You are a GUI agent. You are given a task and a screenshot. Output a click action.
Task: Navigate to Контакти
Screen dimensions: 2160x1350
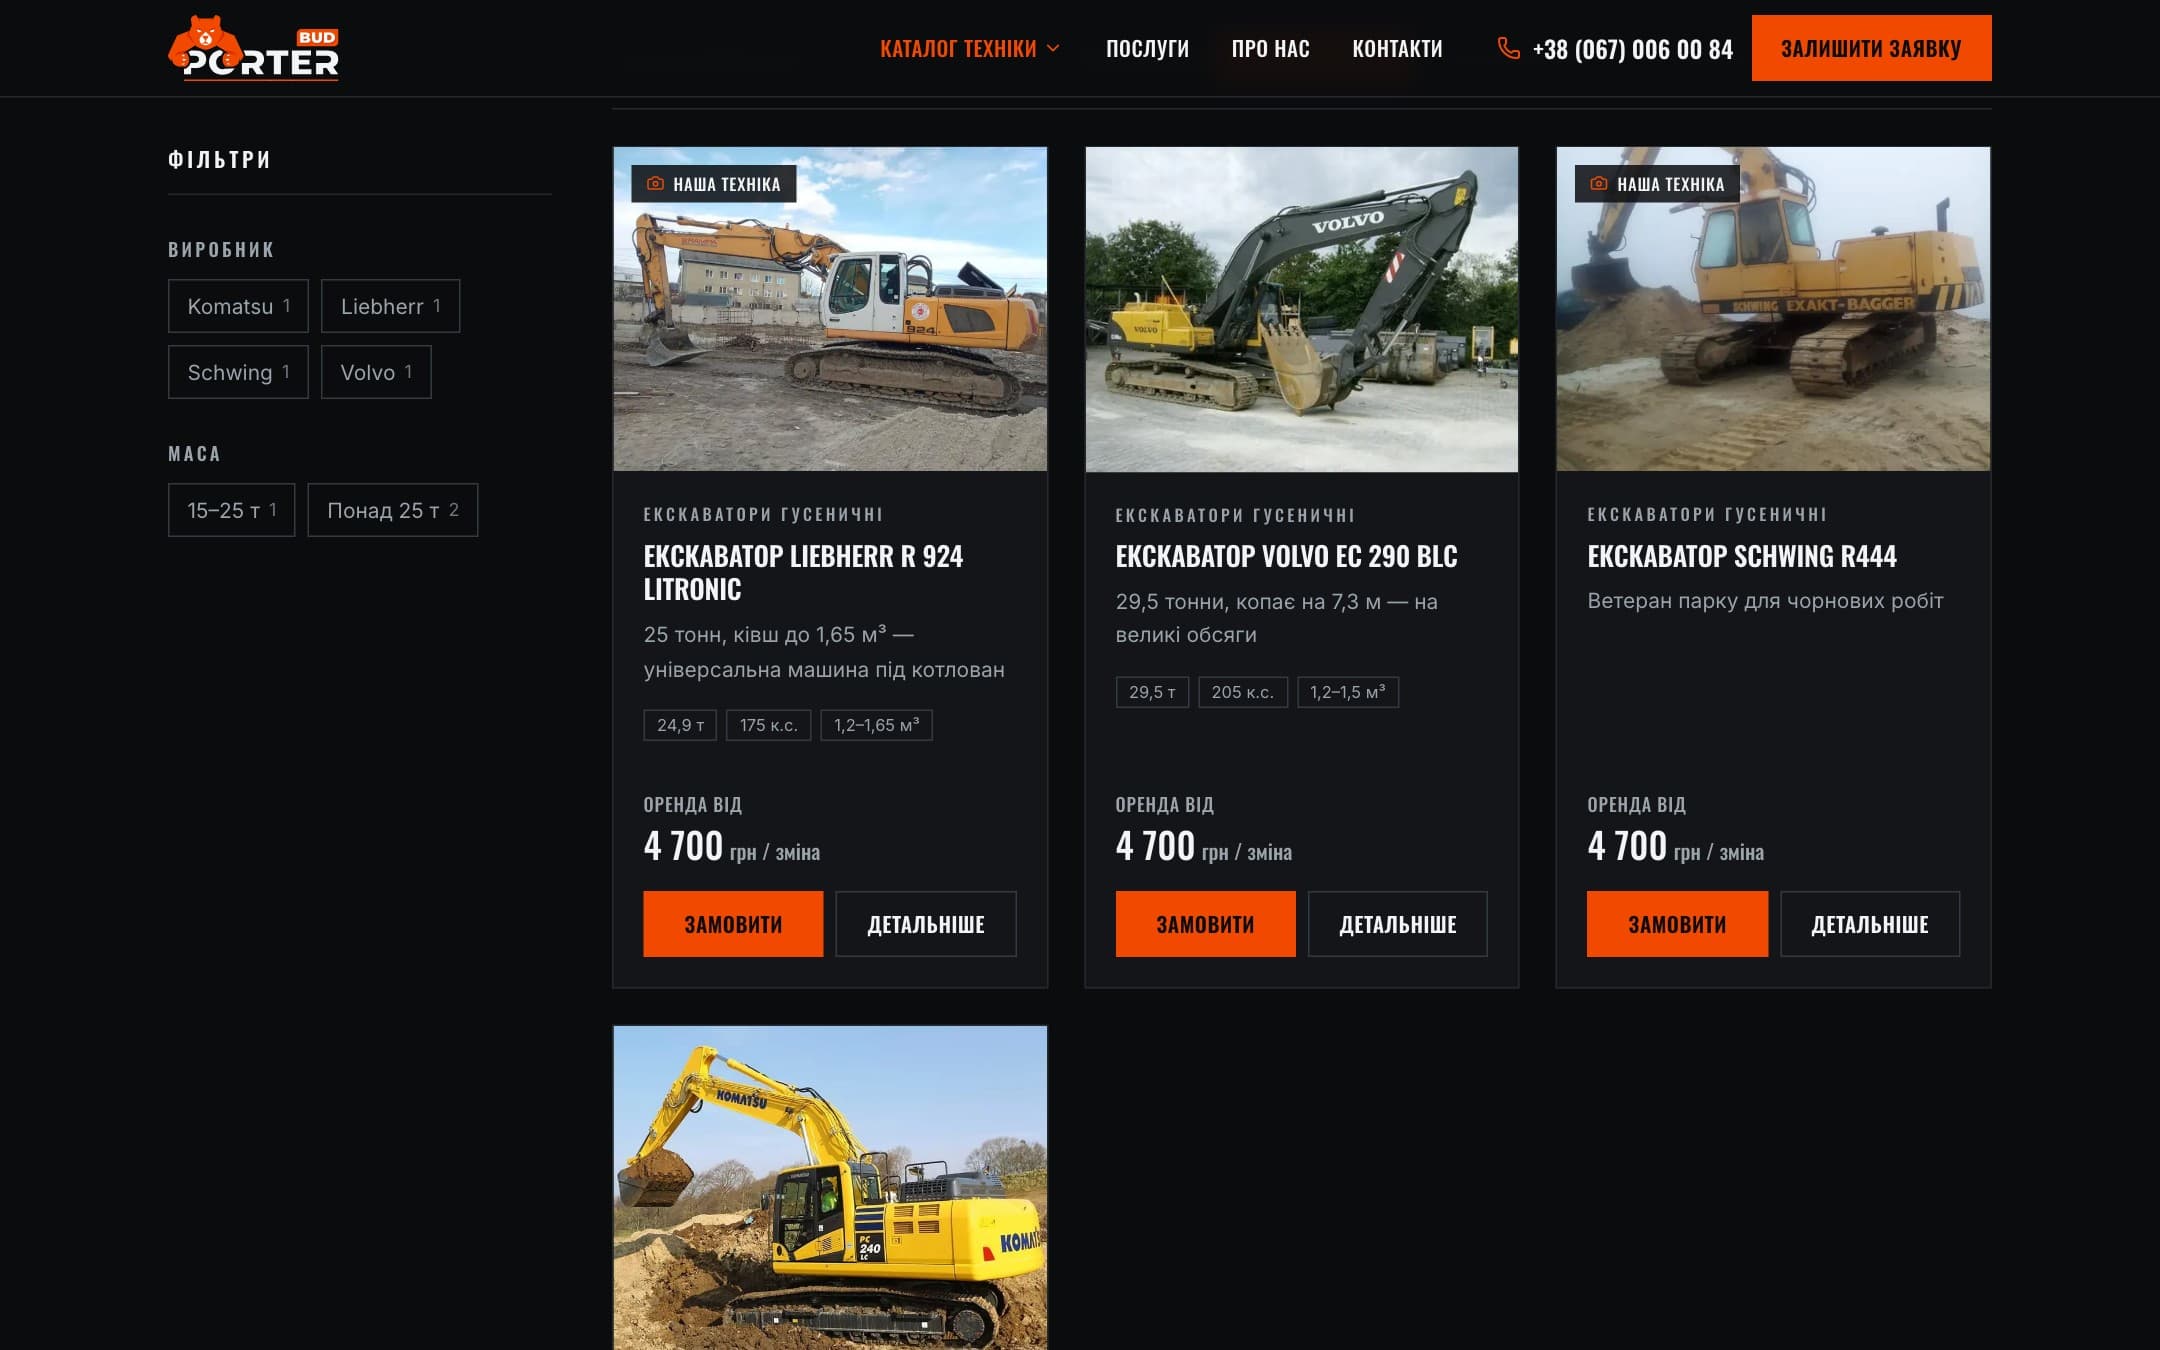click(x=1397, y=48)
